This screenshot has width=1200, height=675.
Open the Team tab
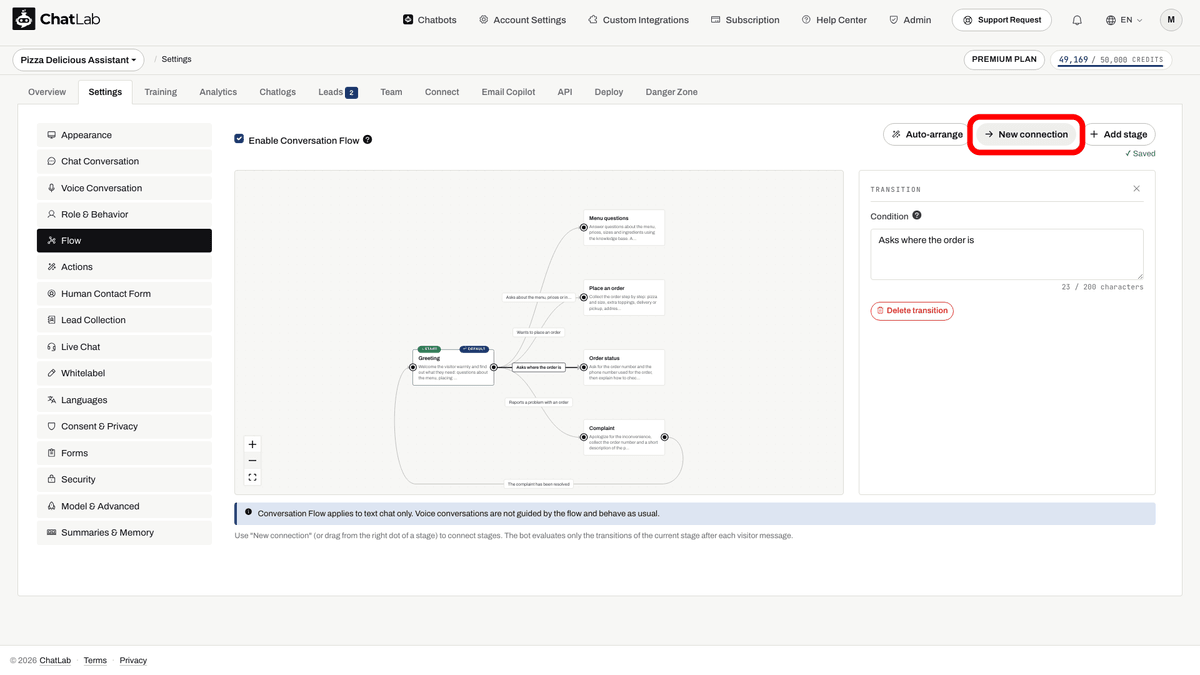[391, 92]
